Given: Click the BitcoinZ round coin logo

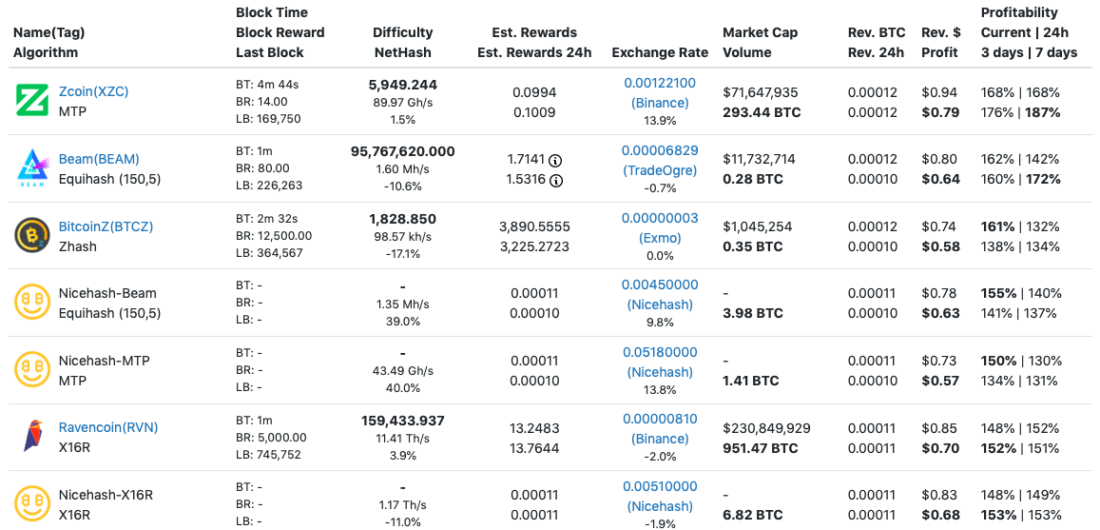Looking at the screenshot, I should 32,235.
